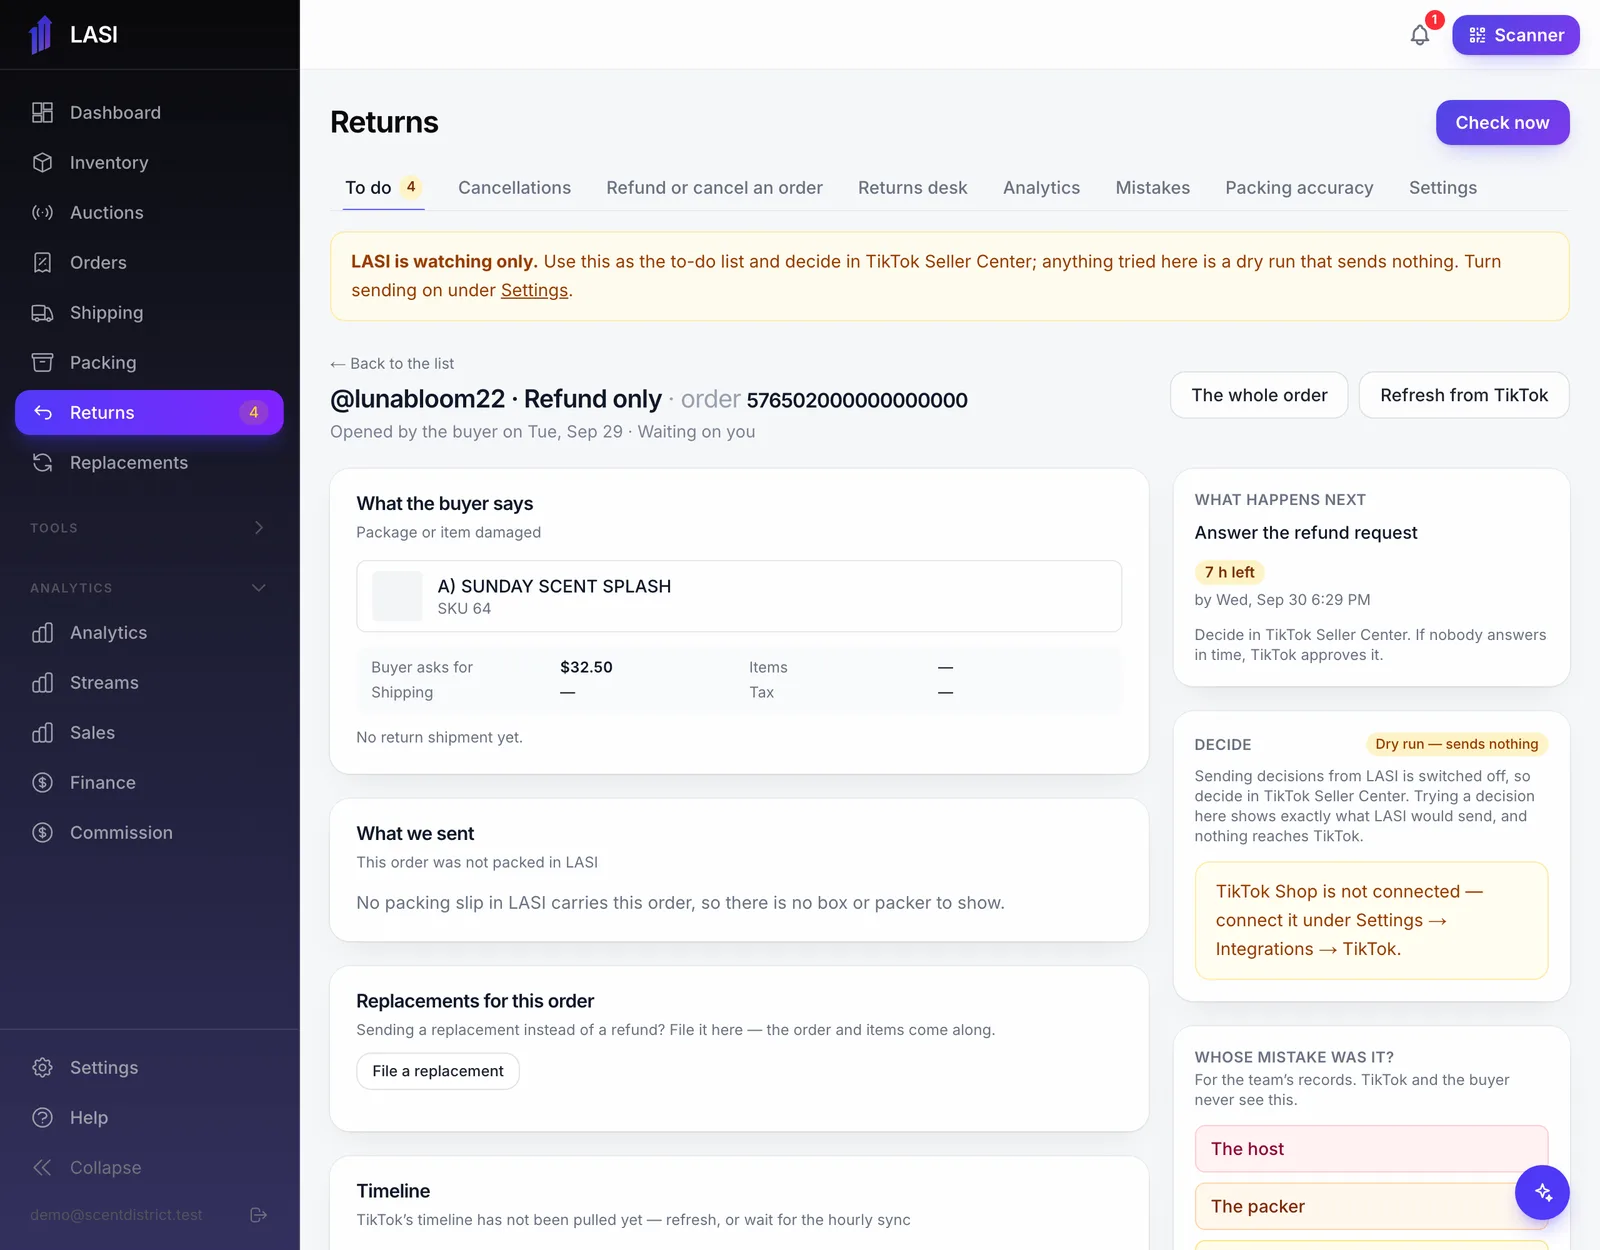Click the logout icon beside the email
This screenshot has width=1600, height=1250.
click(258, 1215)
